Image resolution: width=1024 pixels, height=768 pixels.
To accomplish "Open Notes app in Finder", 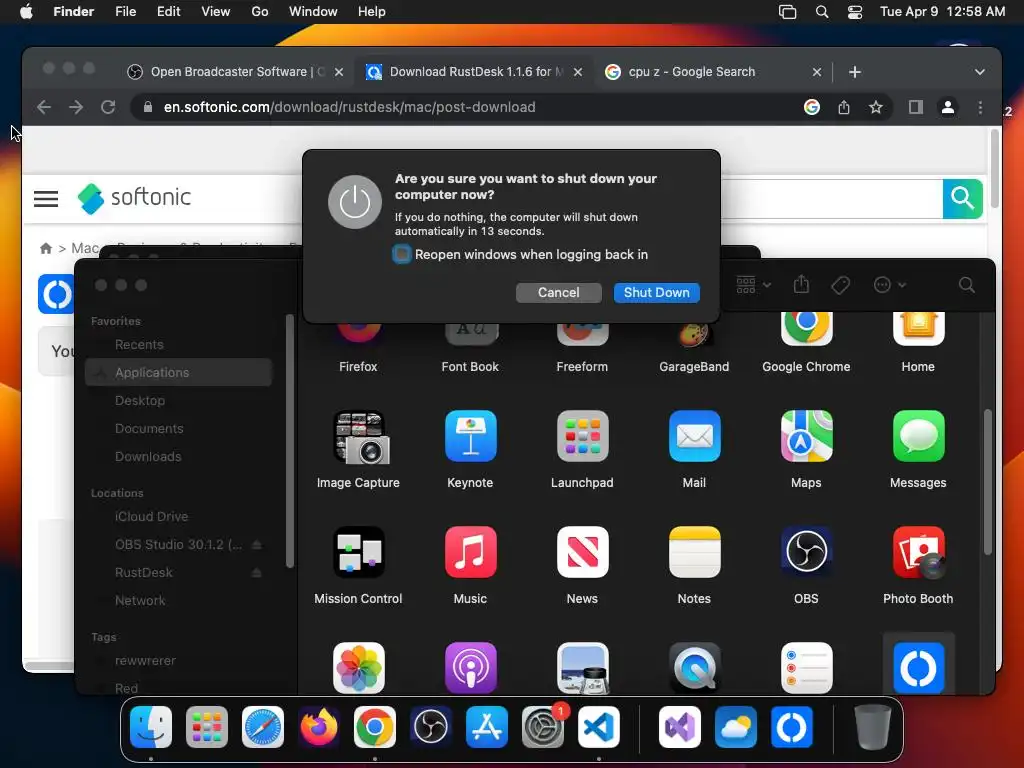I will tap(694, 552).
